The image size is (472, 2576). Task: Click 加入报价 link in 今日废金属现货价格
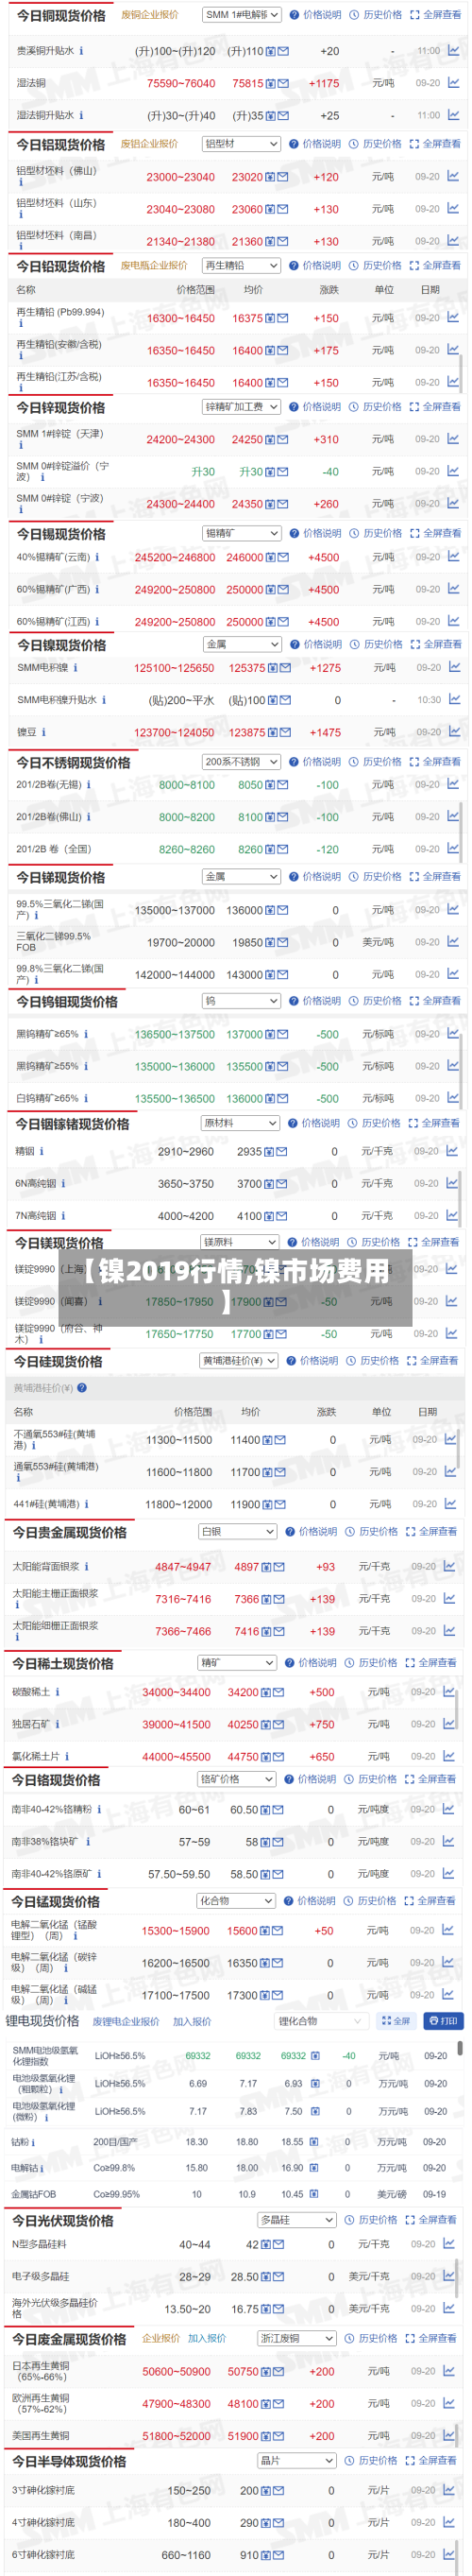click(x=207, y=2338)
